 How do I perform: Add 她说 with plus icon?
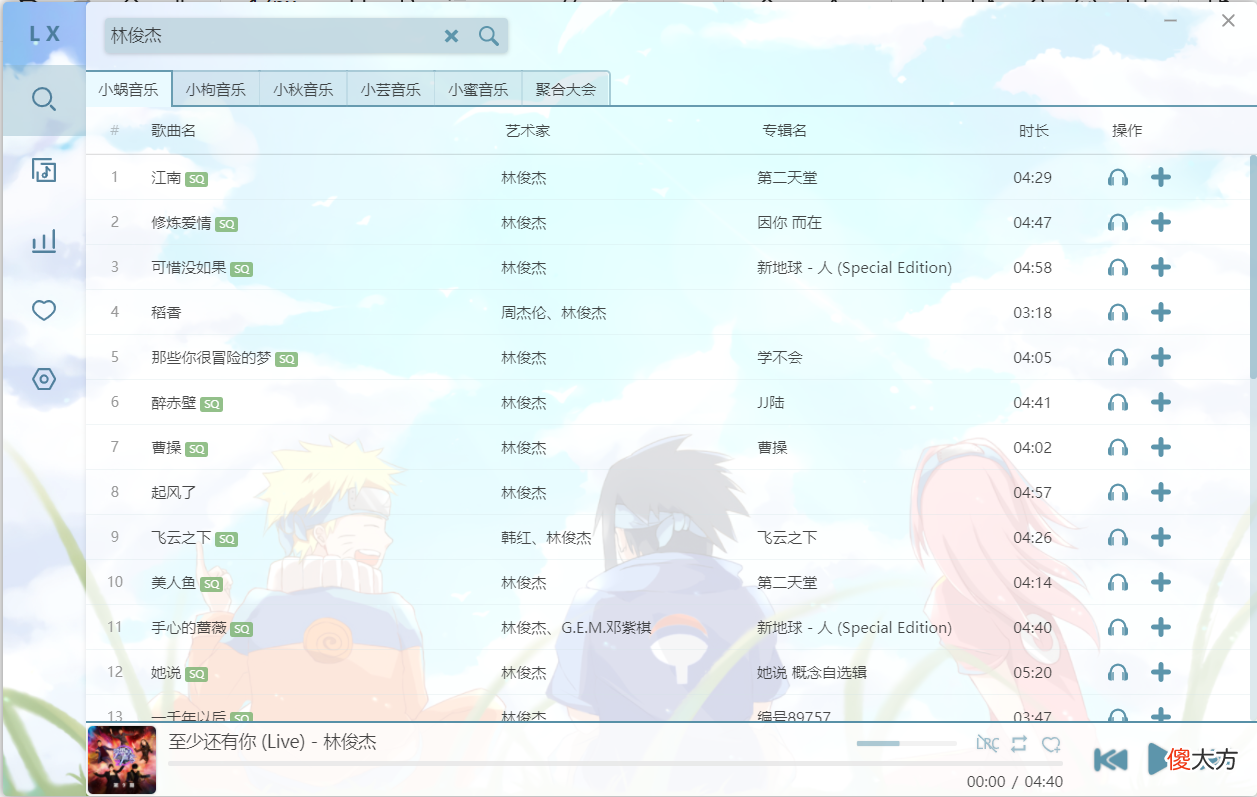1160,672
